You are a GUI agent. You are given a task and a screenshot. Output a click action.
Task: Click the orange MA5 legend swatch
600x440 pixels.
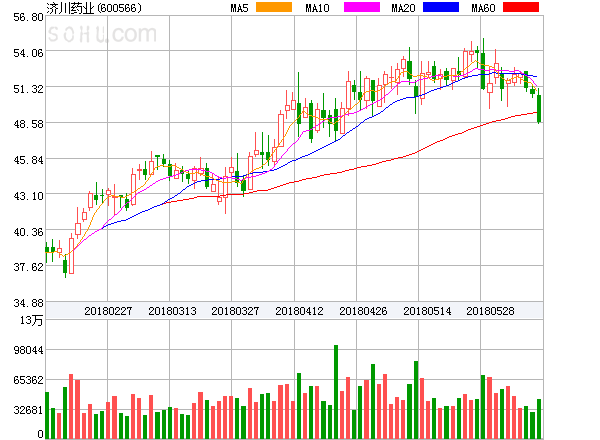point(274,7)
